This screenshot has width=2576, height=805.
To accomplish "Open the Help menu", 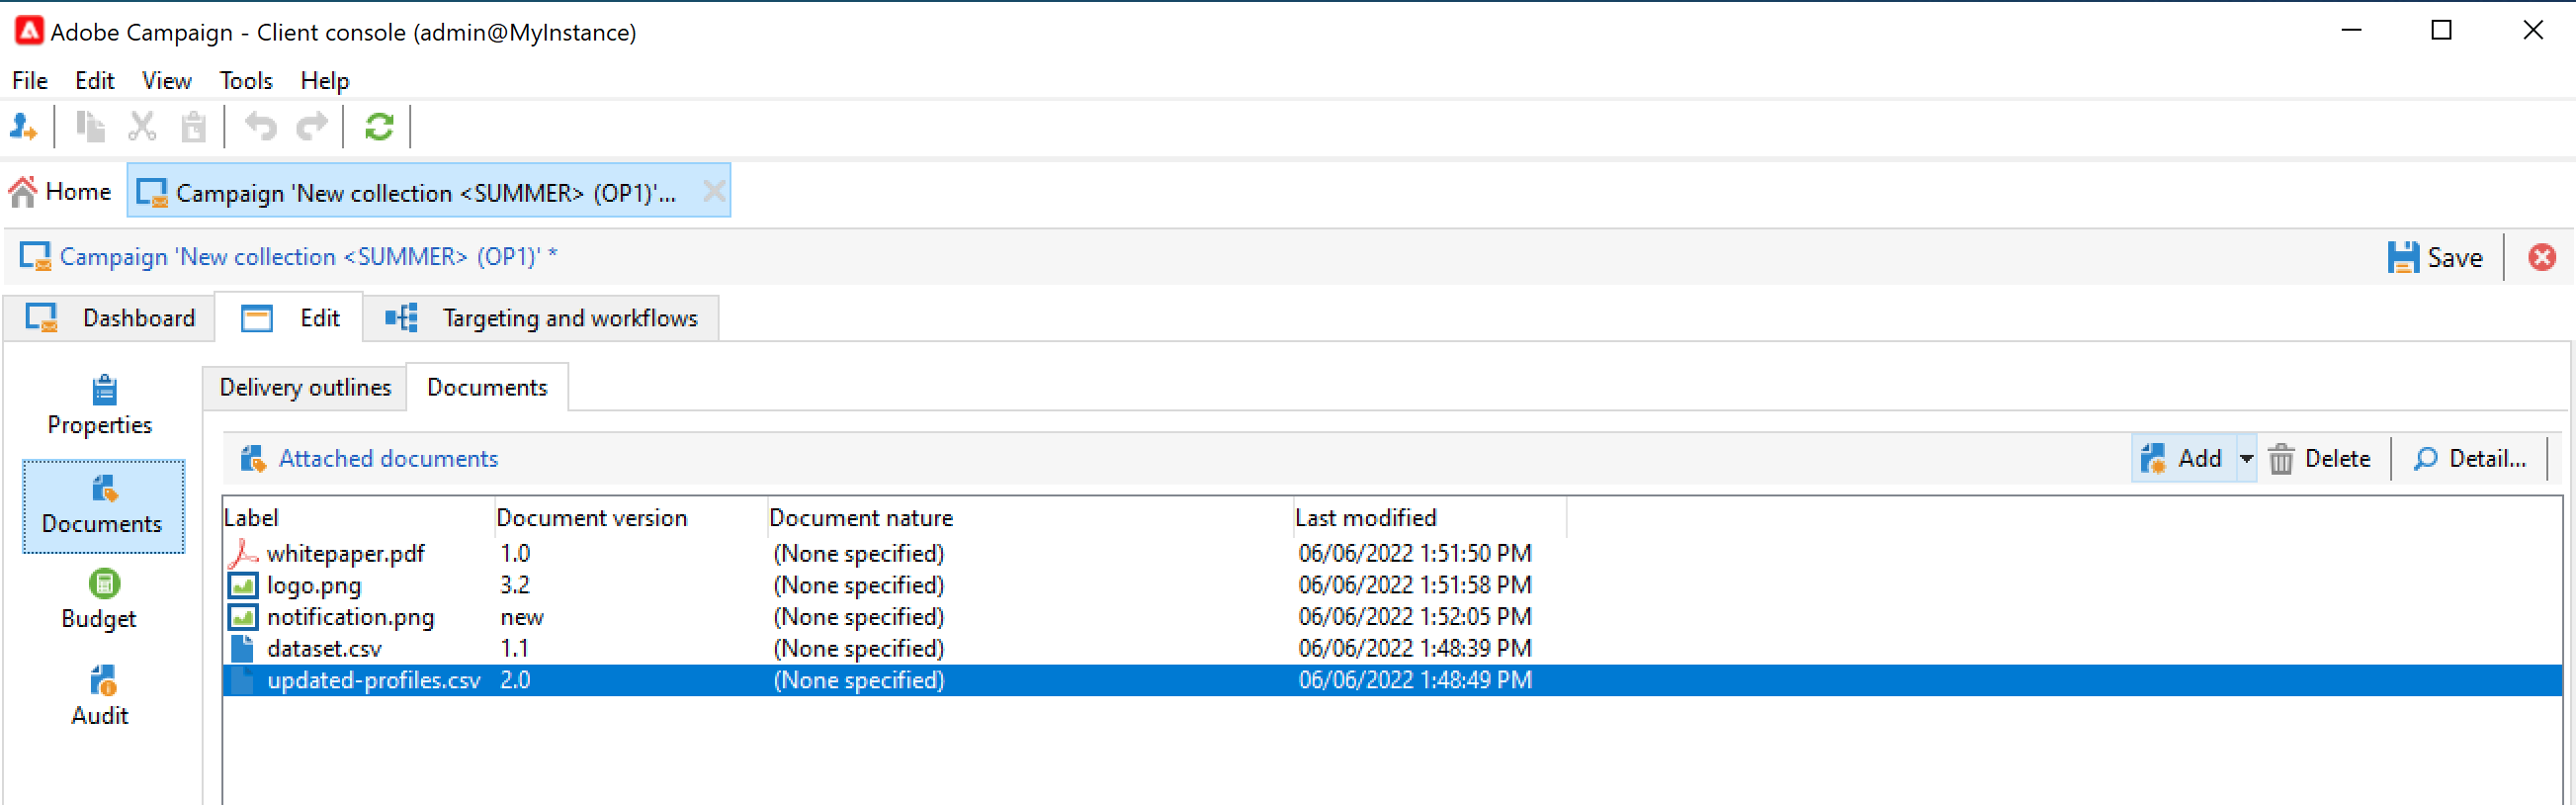I will click(325, 80).
